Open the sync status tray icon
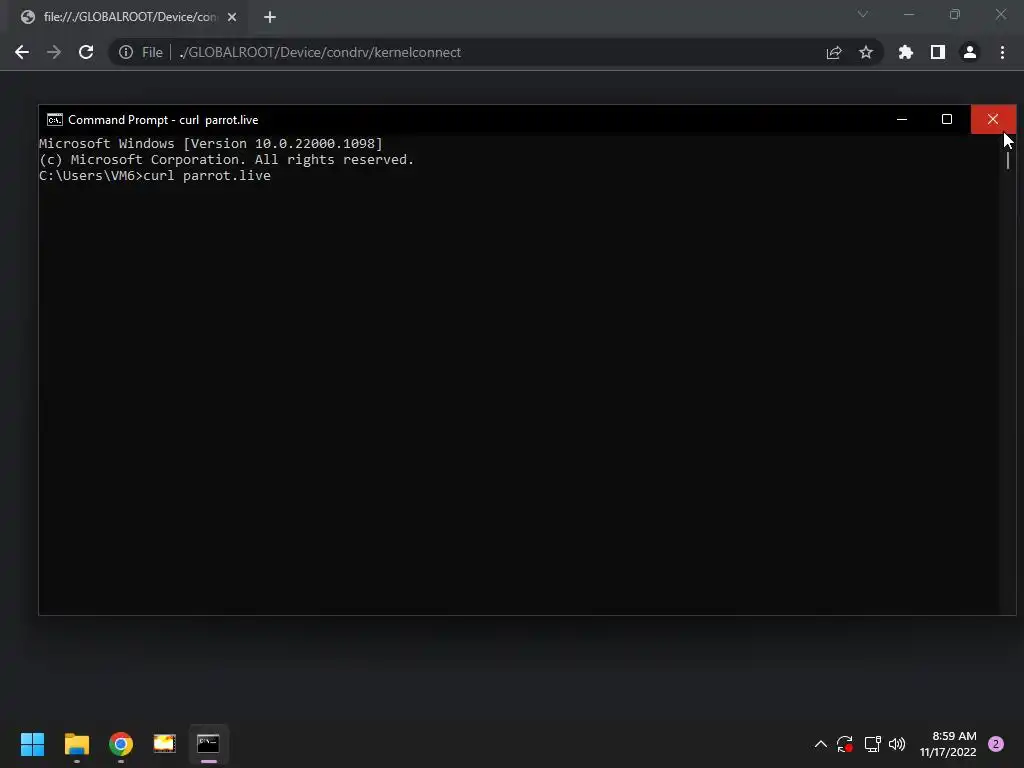 click(845, 744)
